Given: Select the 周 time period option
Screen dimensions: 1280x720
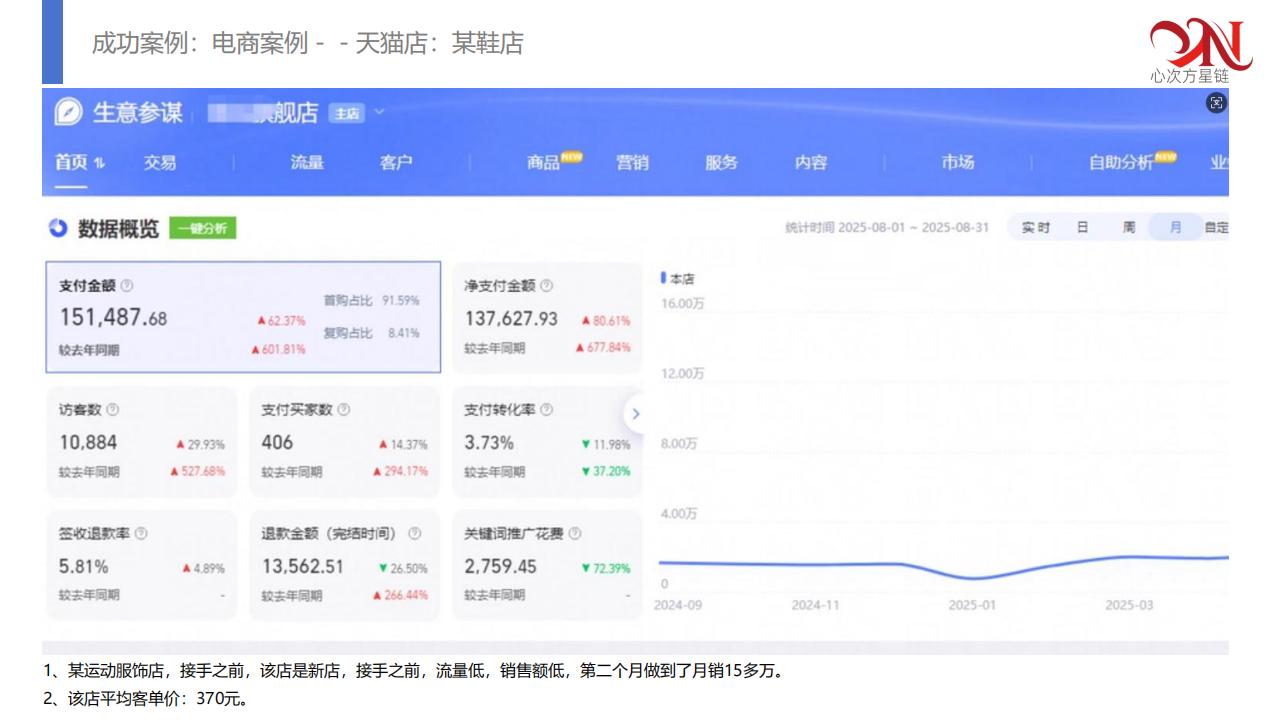Looking at the screenshot, I should (1128, 228).
